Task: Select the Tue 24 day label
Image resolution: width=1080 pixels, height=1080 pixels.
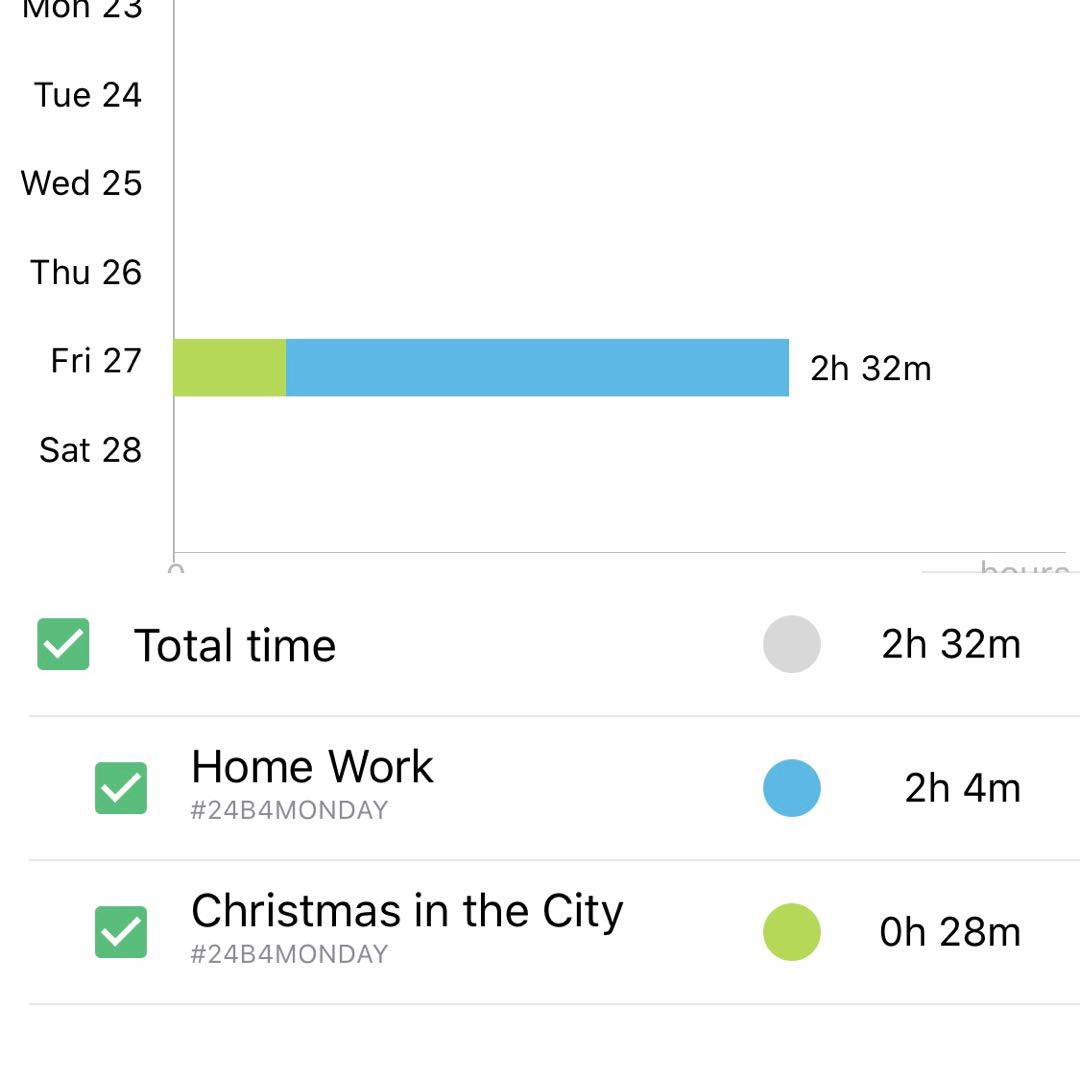Action: (x=88, y=95)
